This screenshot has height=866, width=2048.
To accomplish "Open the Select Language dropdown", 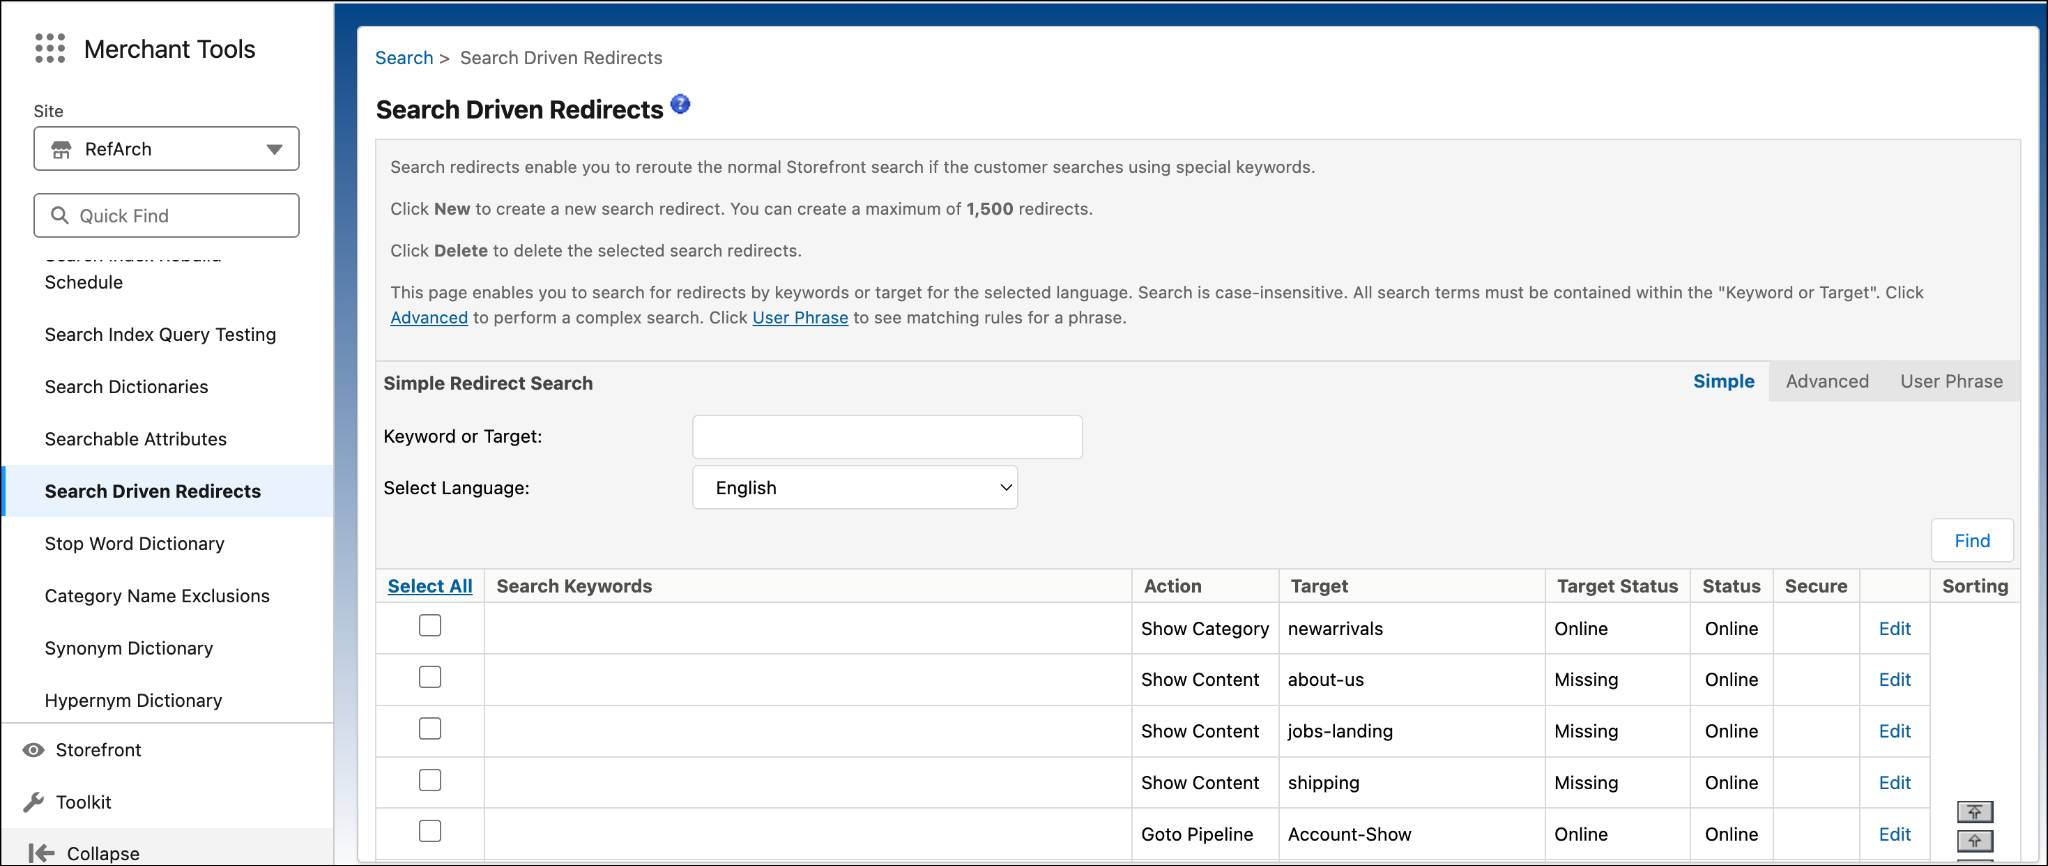I will coord(855,487).
